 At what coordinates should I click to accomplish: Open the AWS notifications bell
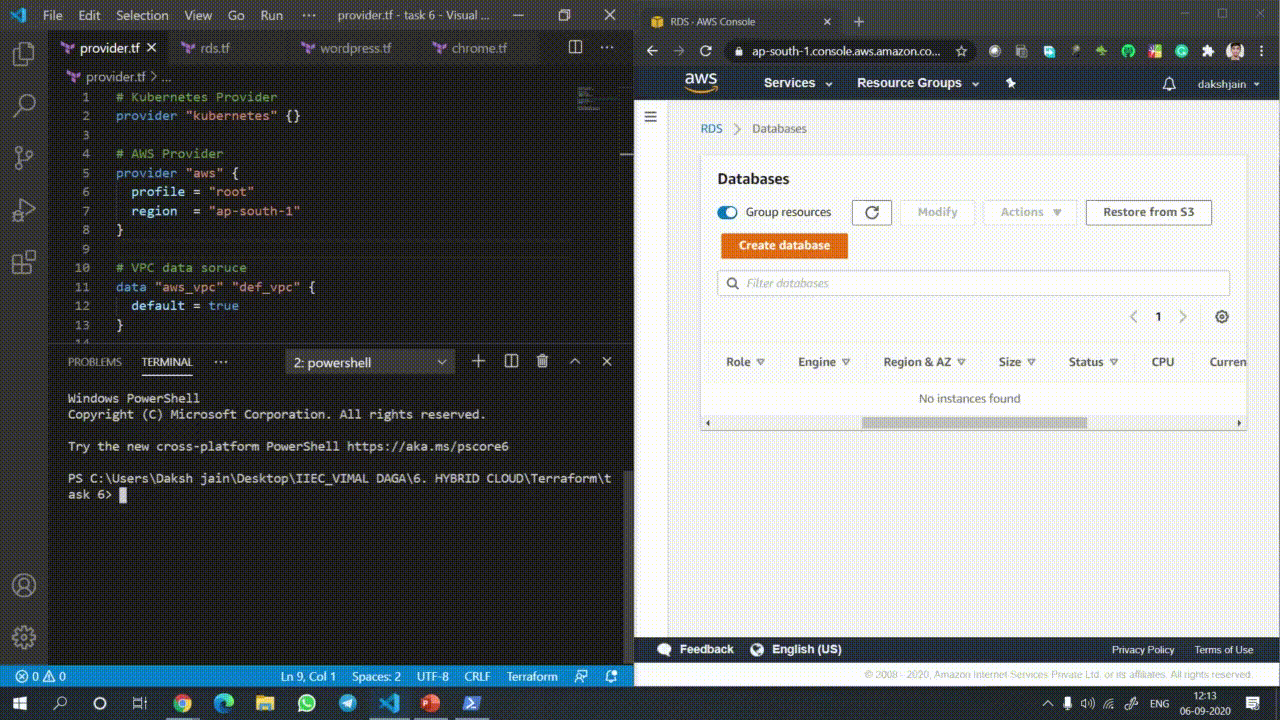pyautogui.click(x=1169, y=84)
